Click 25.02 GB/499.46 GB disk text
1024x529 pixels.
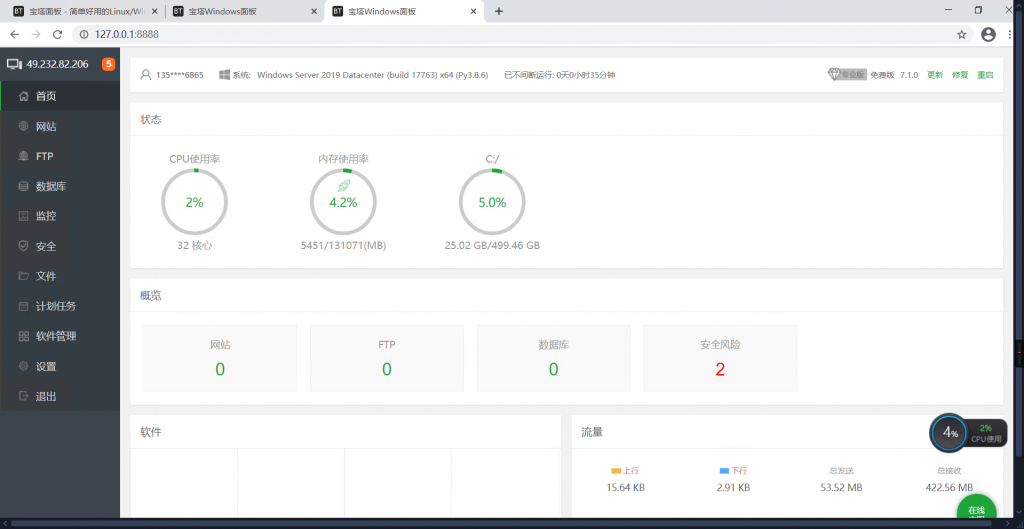coord(492,246)
